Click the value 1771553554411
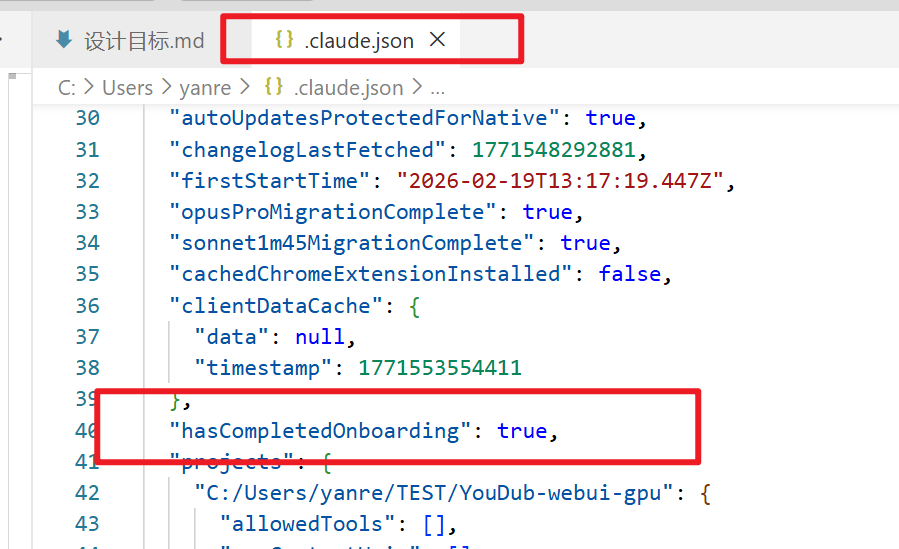Viewport: 899px width, 549px height. pos(440,368)
